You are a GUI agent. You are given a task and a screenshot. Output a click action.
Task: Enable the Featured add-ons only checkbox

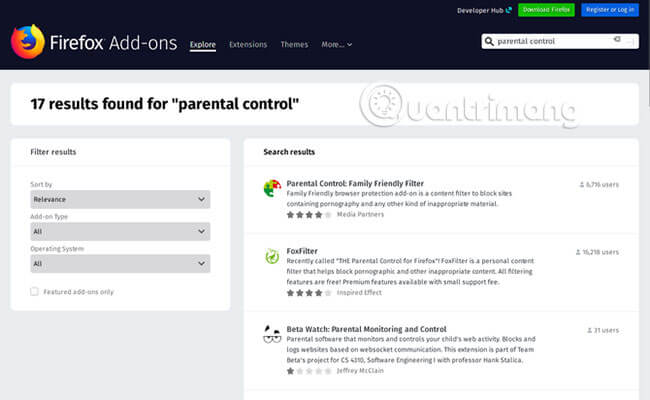pyautogui.click(x=35, y=292)
